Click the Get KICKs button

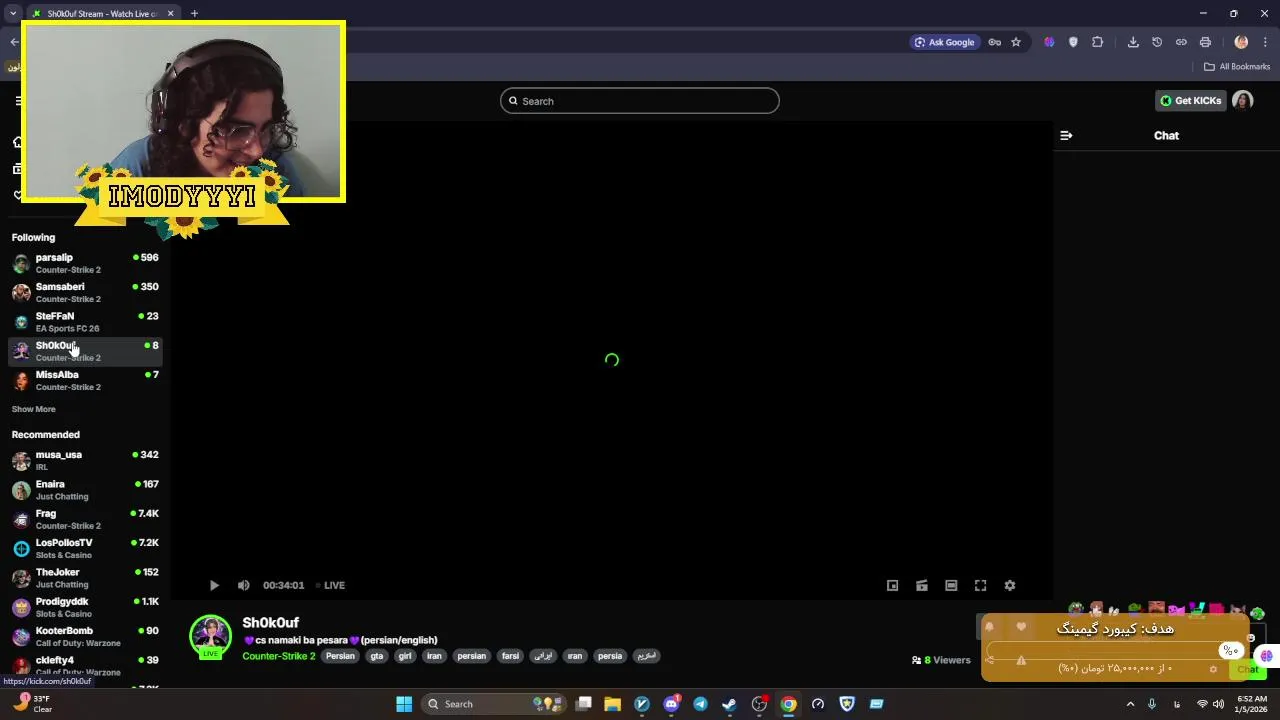[x=1190, y=100]
